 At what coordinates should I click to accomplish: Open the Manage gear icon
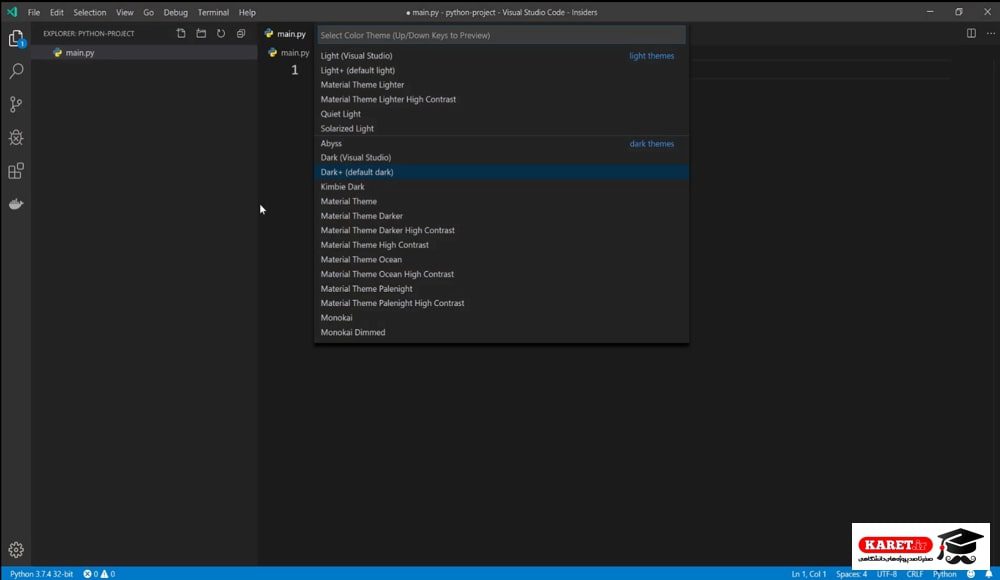[16, 549]
